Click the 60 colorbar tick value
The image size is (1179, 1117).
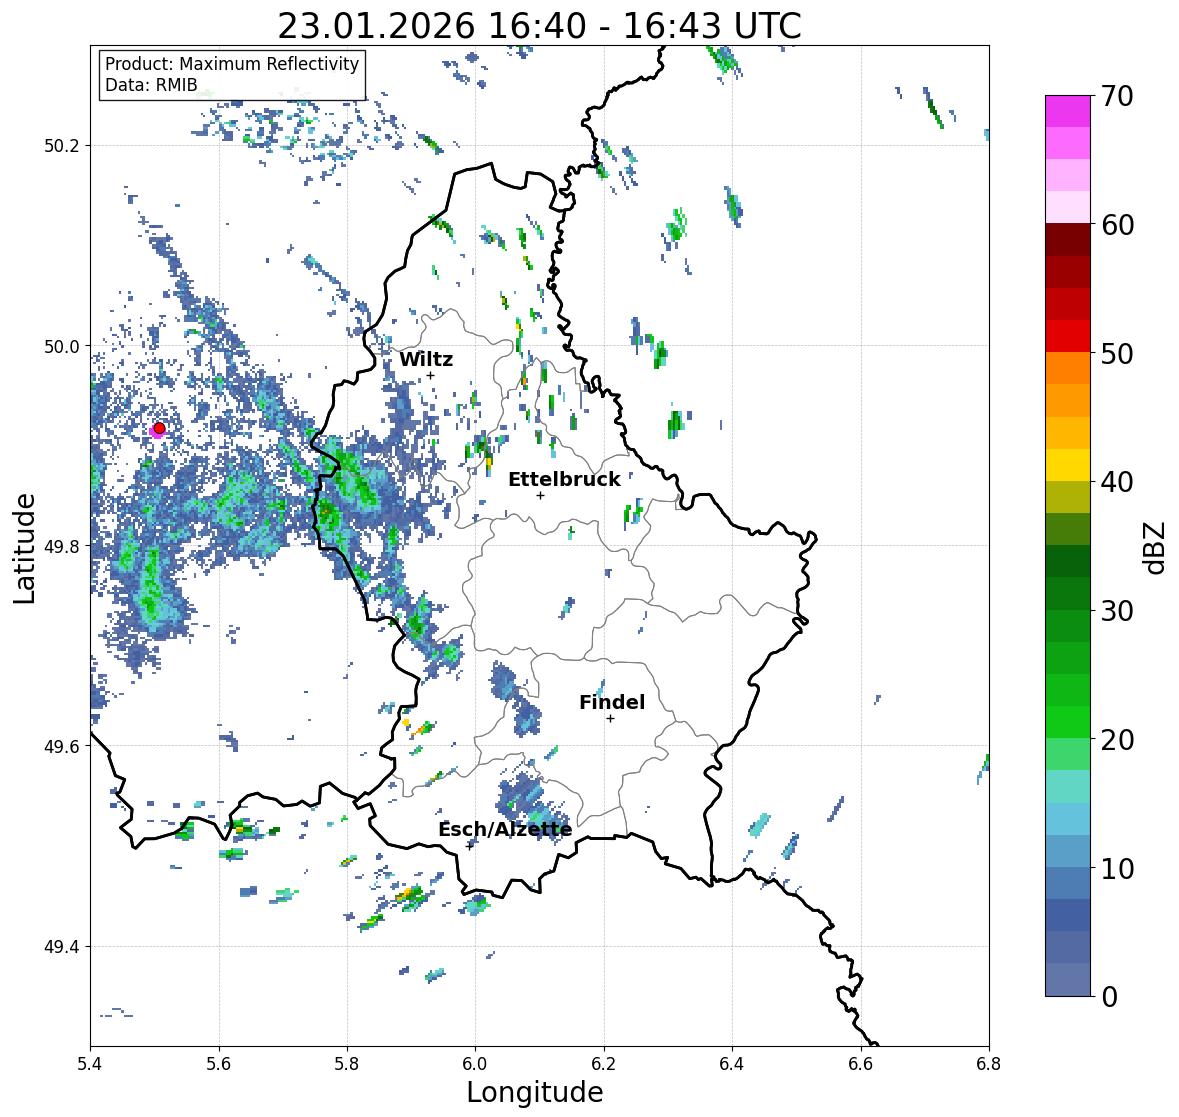coord(1116,225)
